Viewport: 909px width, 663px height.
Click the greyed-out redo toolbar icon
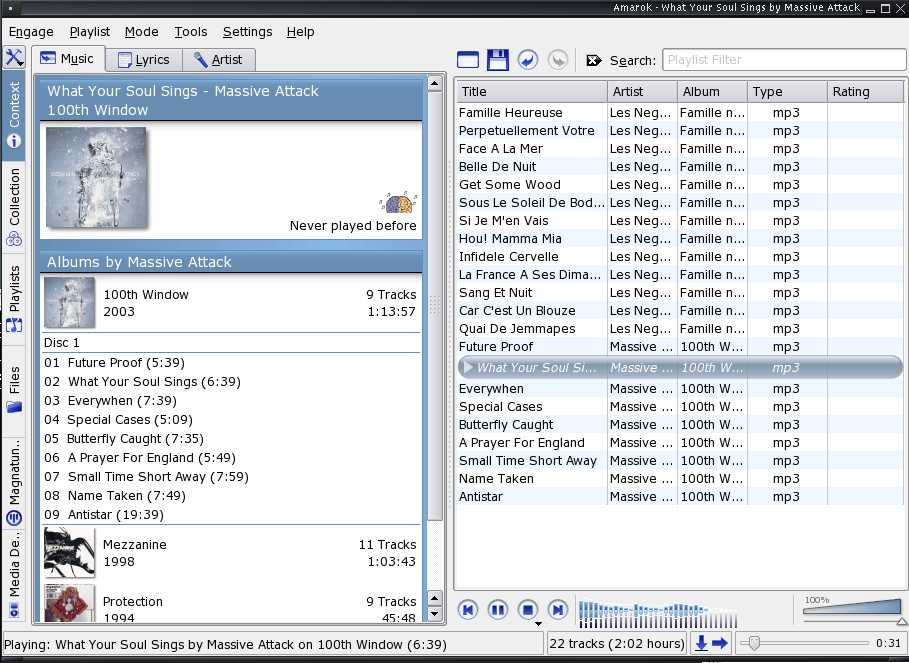click(558, 60)
